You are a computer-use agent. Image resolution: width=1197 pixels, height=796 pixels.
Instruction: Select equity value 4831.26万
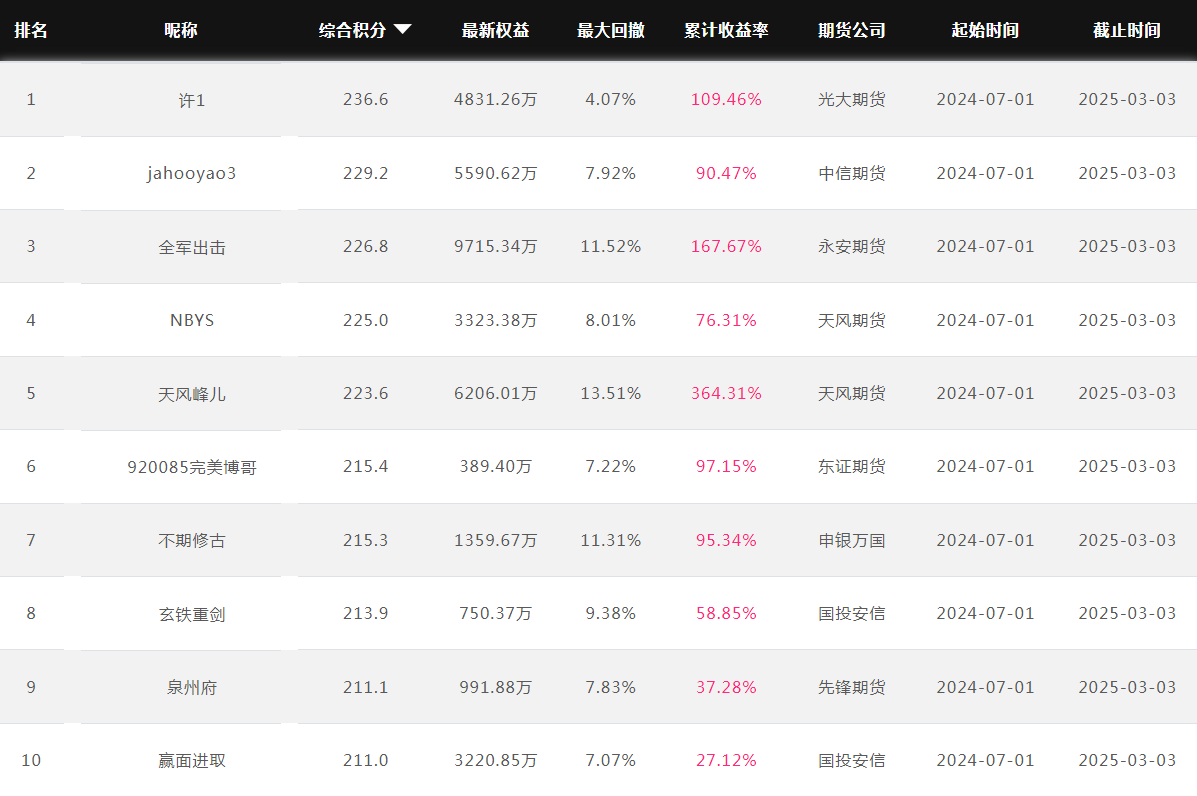tap(495, 99)
